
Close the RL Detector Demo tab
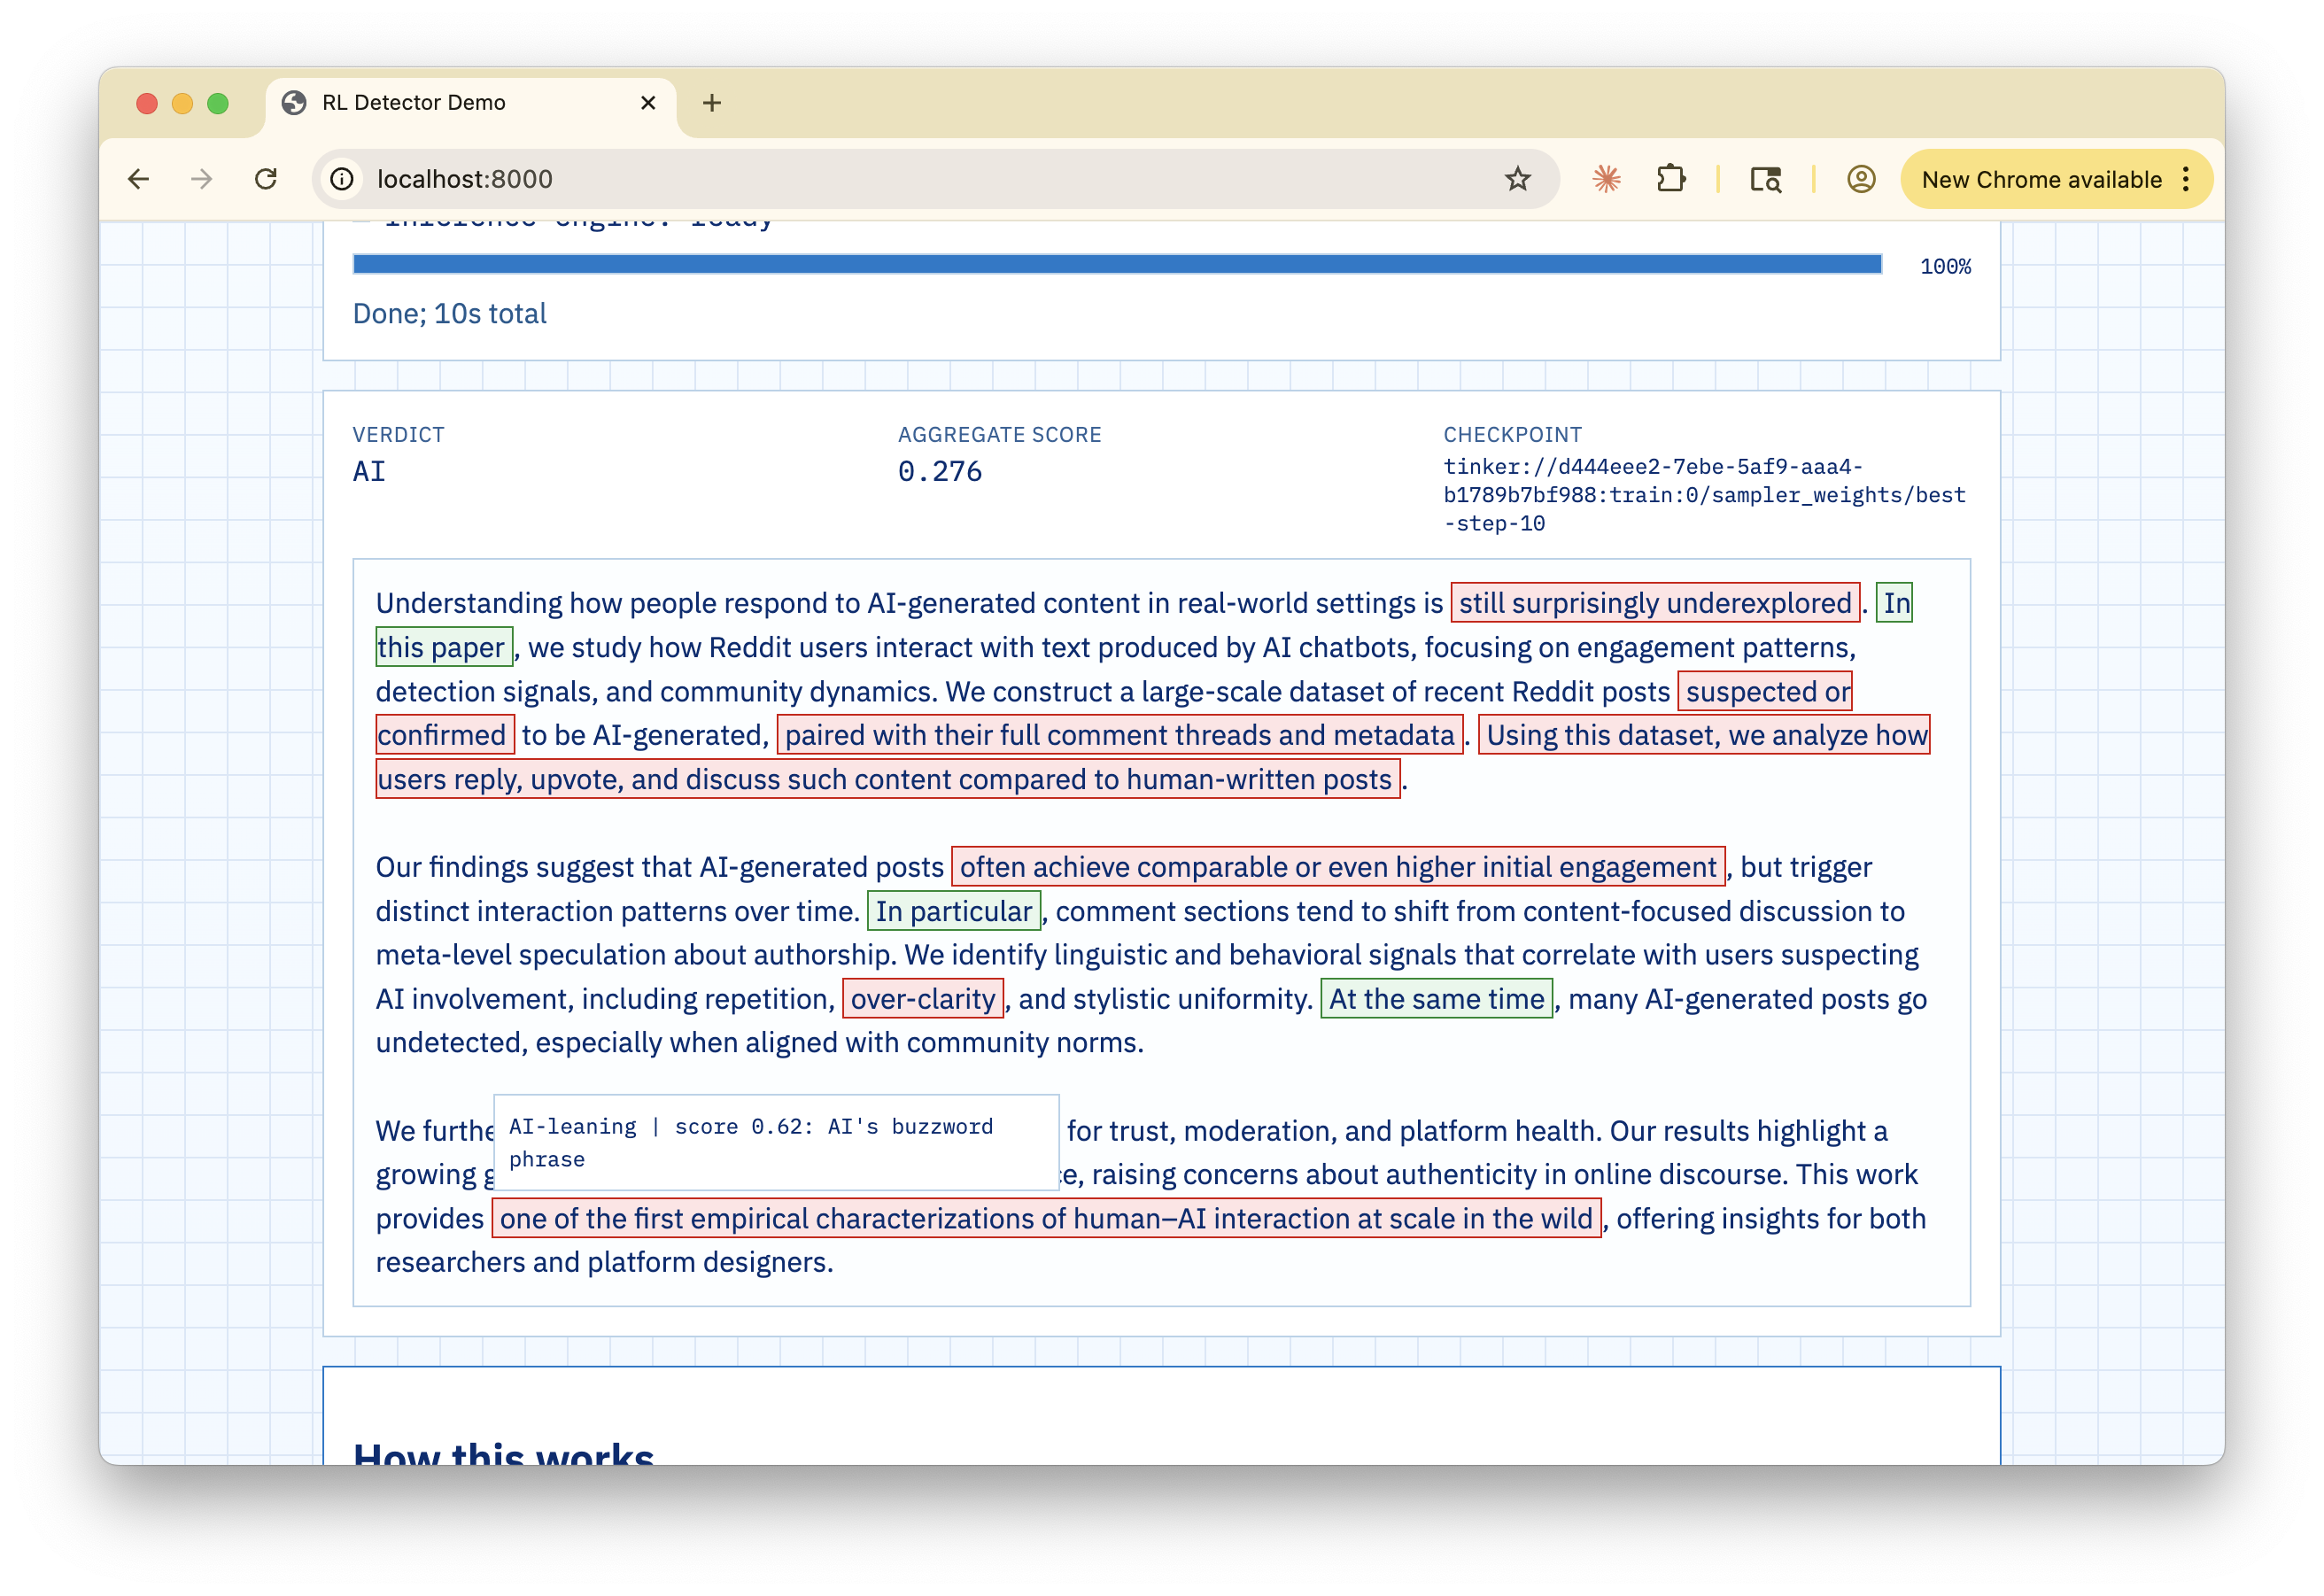click(x=648, y=103)
